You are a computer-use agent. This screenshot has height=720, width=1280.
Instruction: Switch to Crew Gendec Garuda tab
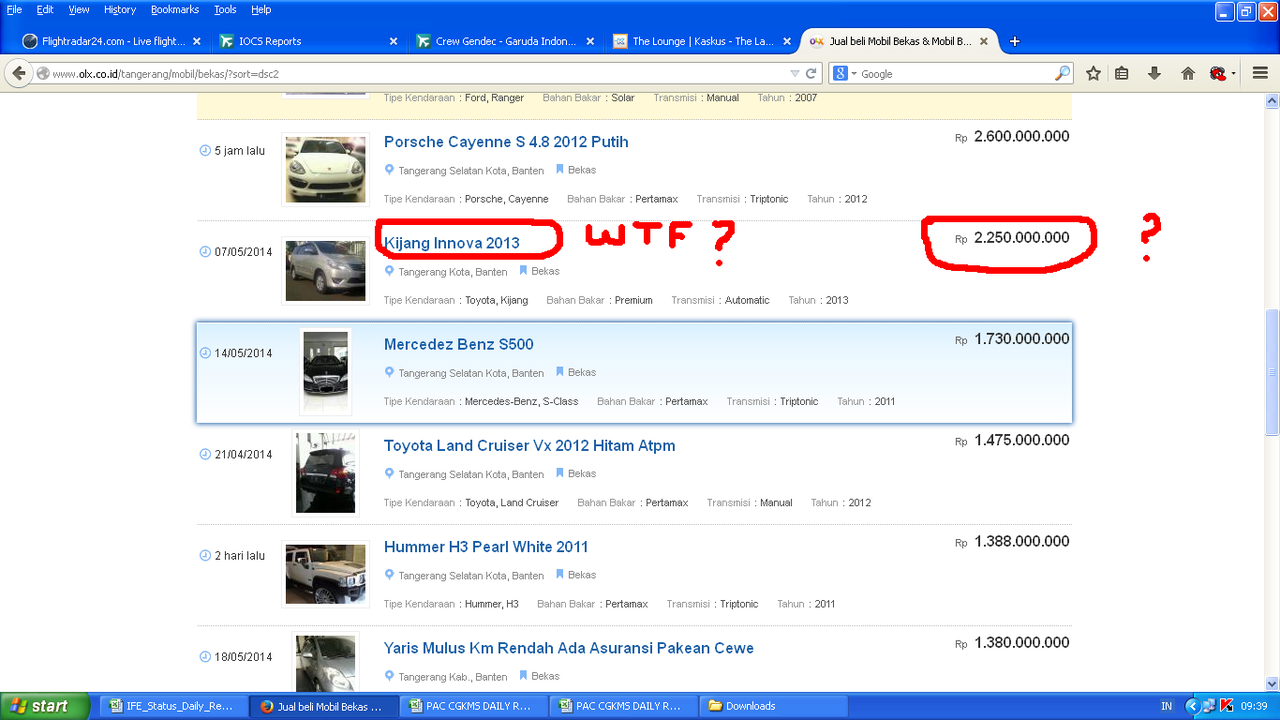(x=504, y=41)
